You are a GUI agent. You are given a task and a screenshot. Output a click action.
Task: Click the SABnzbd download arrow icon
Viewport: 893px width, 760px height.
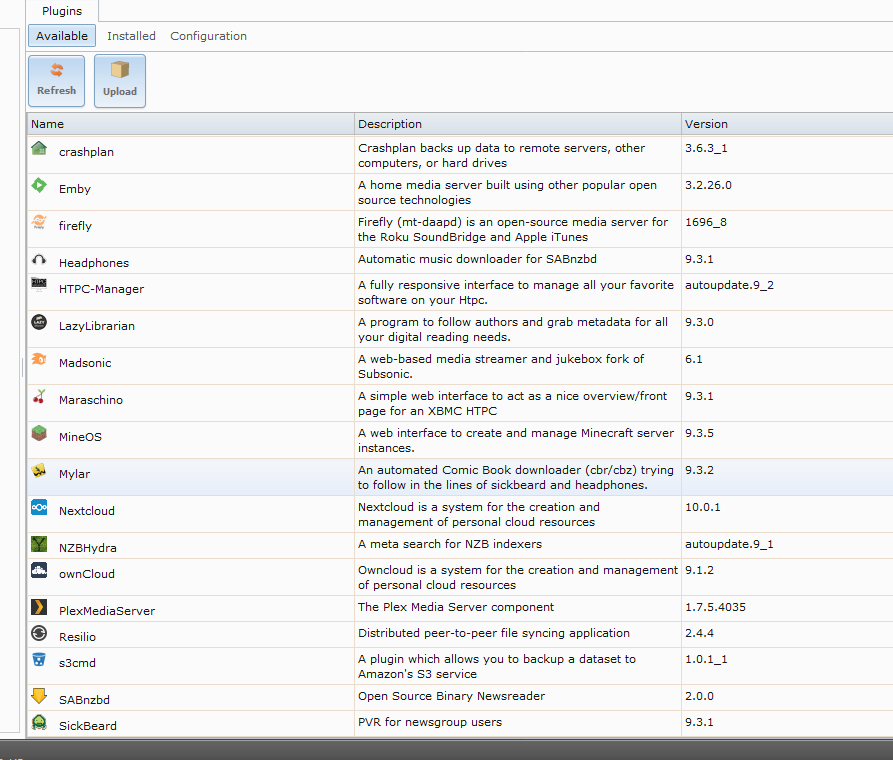point(39,696)
